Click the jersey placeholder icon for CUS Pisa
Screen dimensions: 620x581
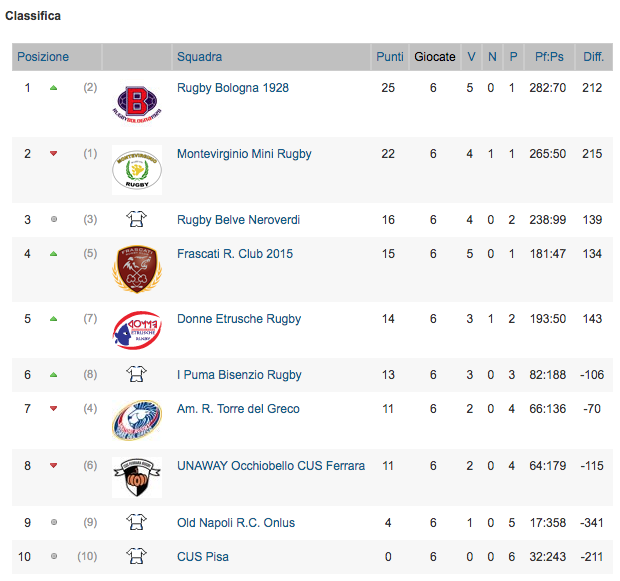(x=136, y=556)
